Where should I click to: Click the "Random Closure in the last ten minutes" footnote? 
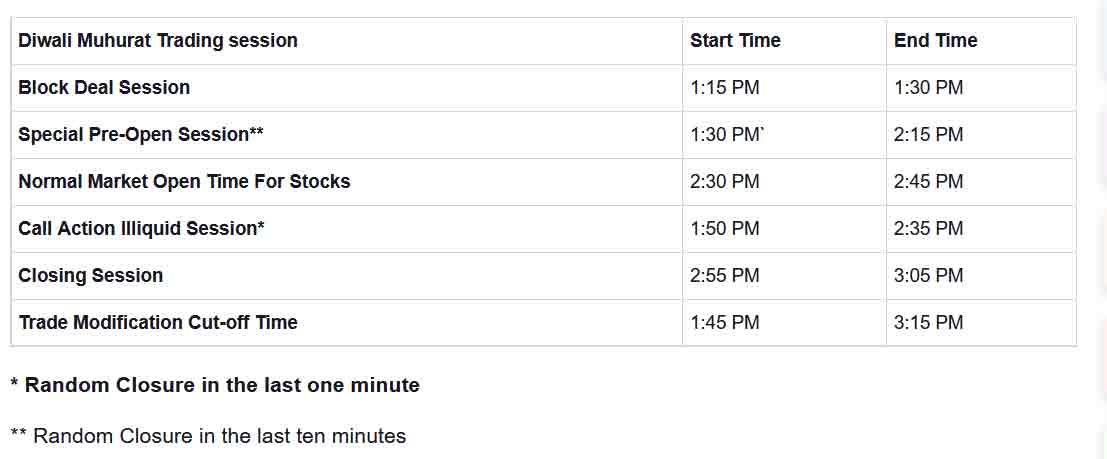click(208, 436)
